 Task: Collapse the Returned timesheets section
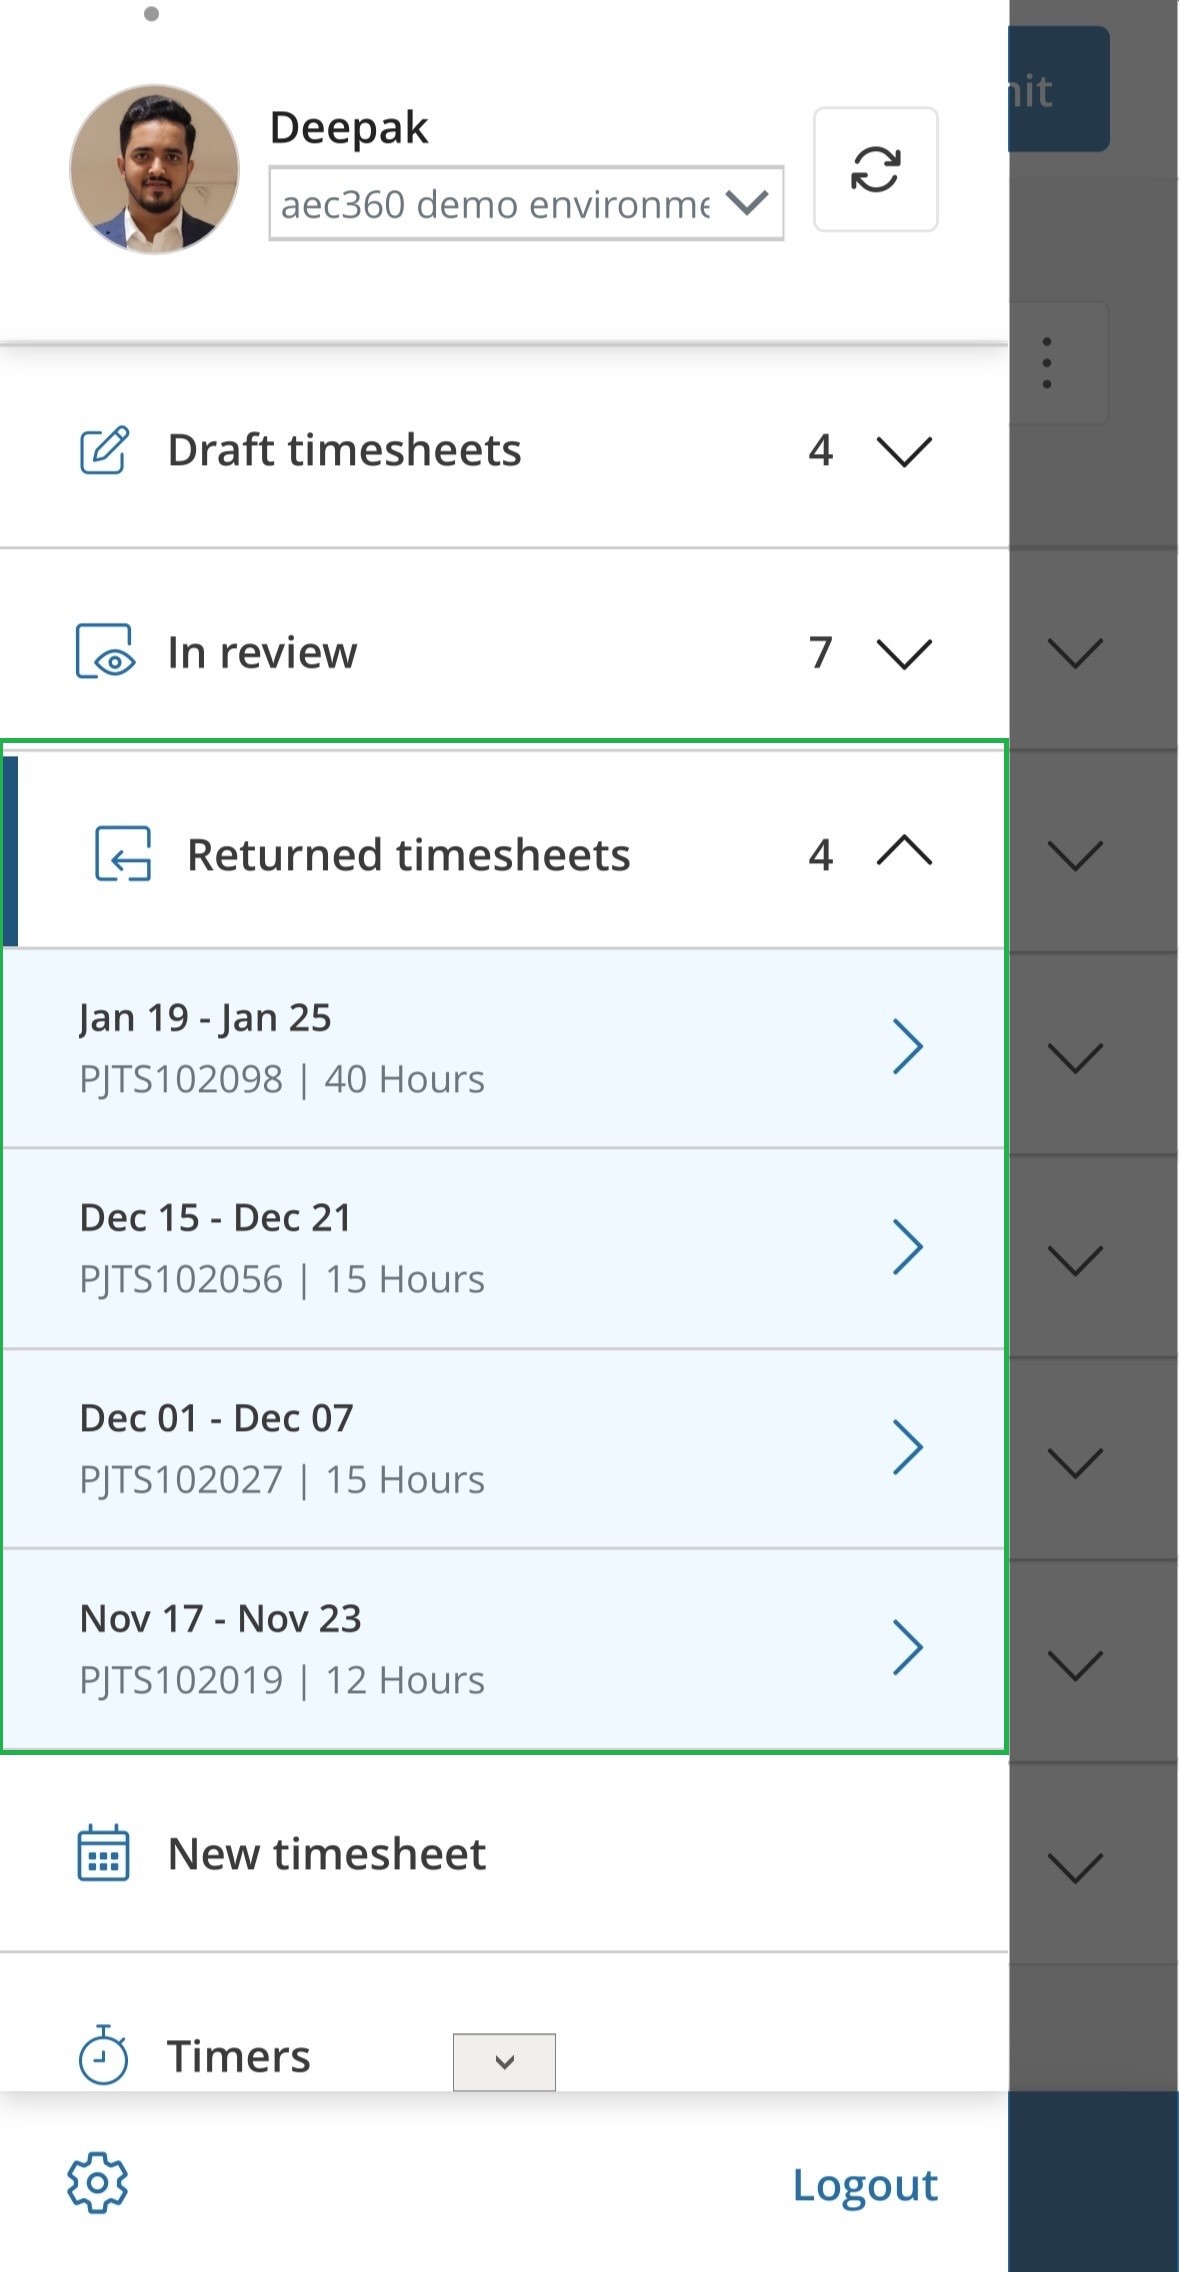tap(904, 852)
